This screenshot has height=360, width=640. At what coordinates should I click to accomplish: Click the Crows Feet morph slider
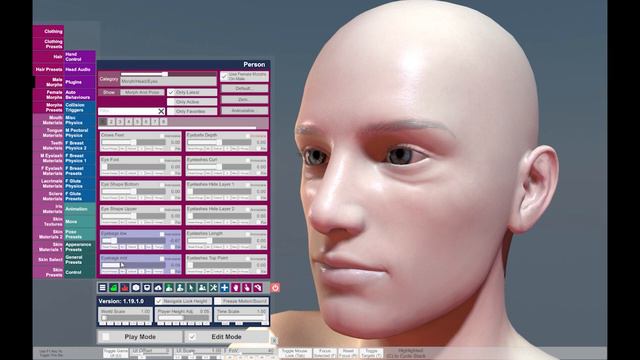point(134,142)
